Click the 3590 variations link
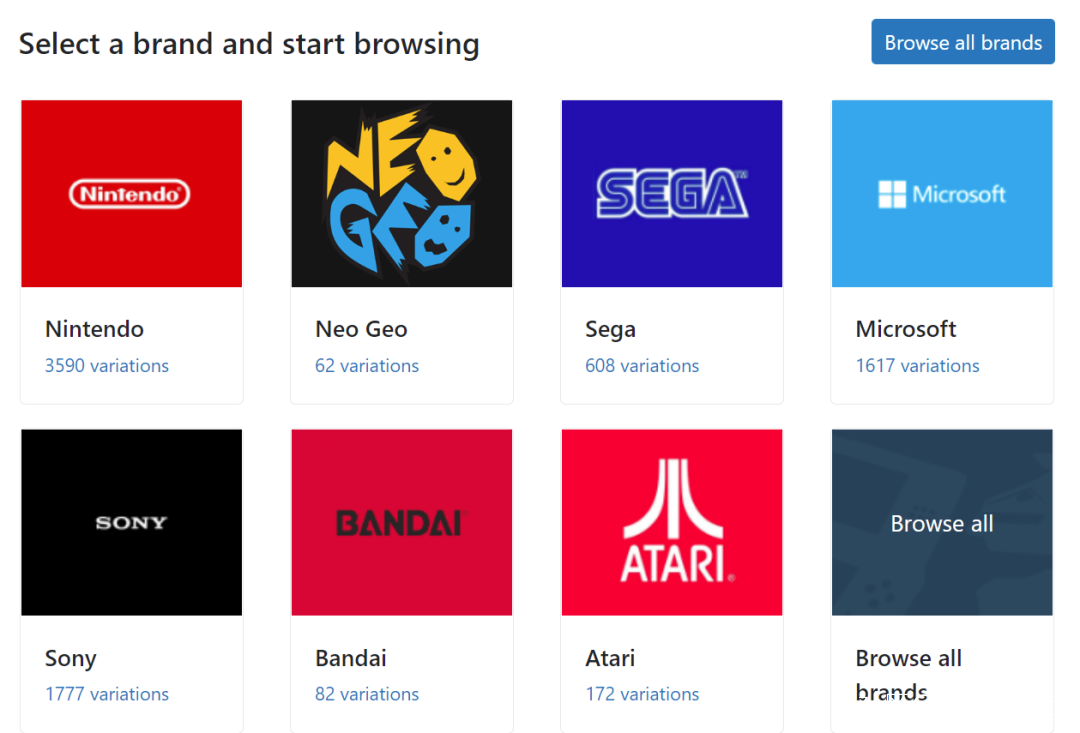This screenshot has width=1080, height=733. tap(107, 366)
